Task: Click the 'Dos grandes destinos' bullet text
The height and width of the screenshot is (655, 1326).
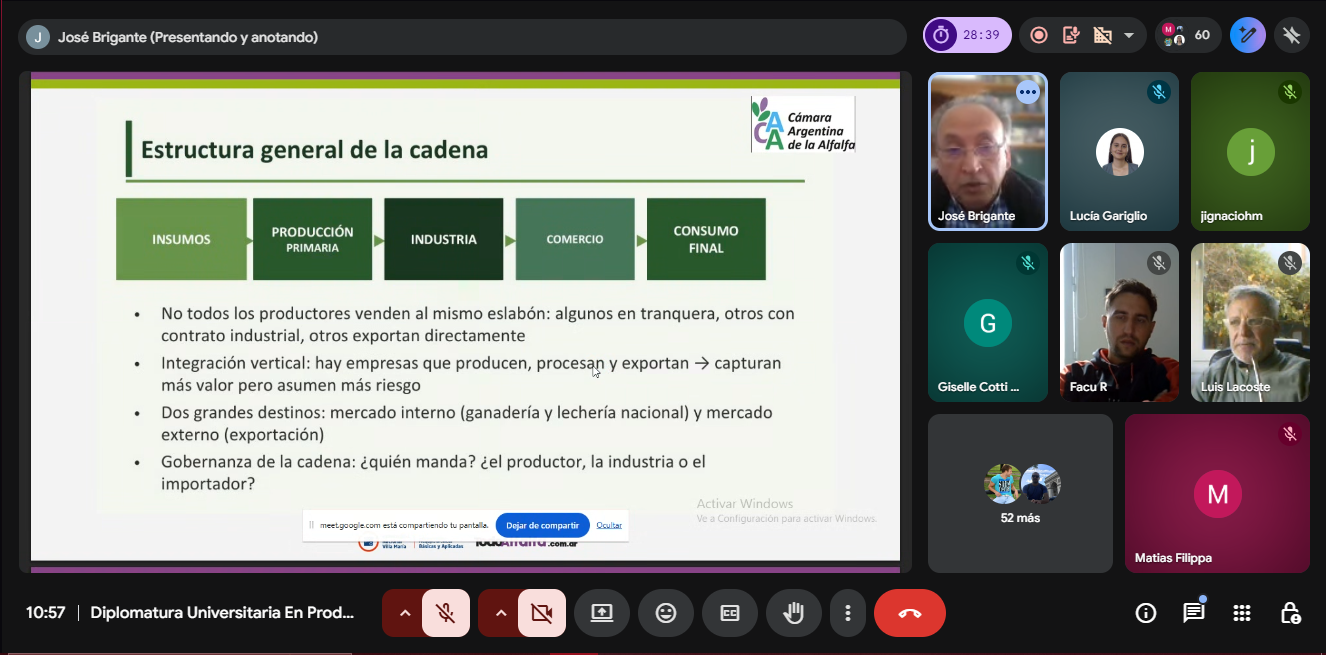Action: click(x=467, y=423)
